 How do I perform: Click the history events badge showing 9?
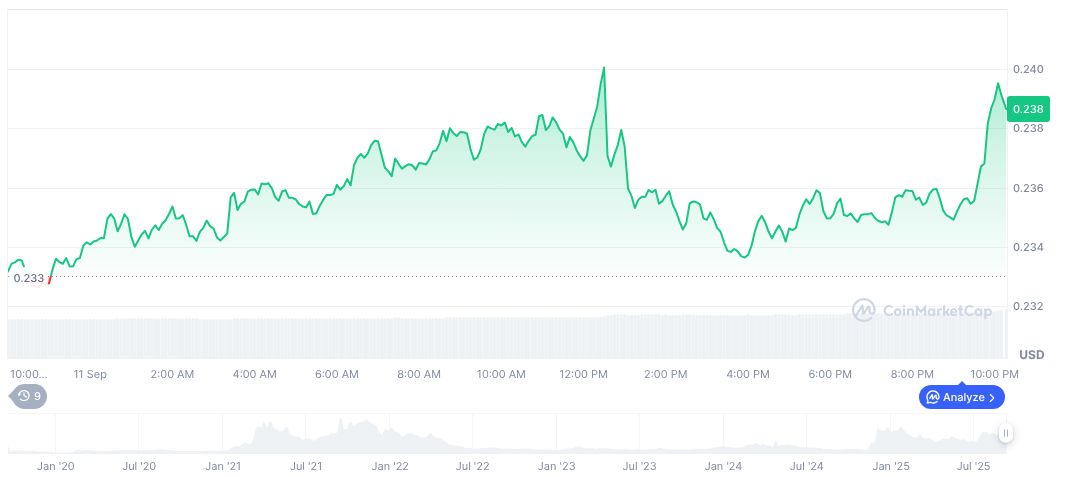29,396
